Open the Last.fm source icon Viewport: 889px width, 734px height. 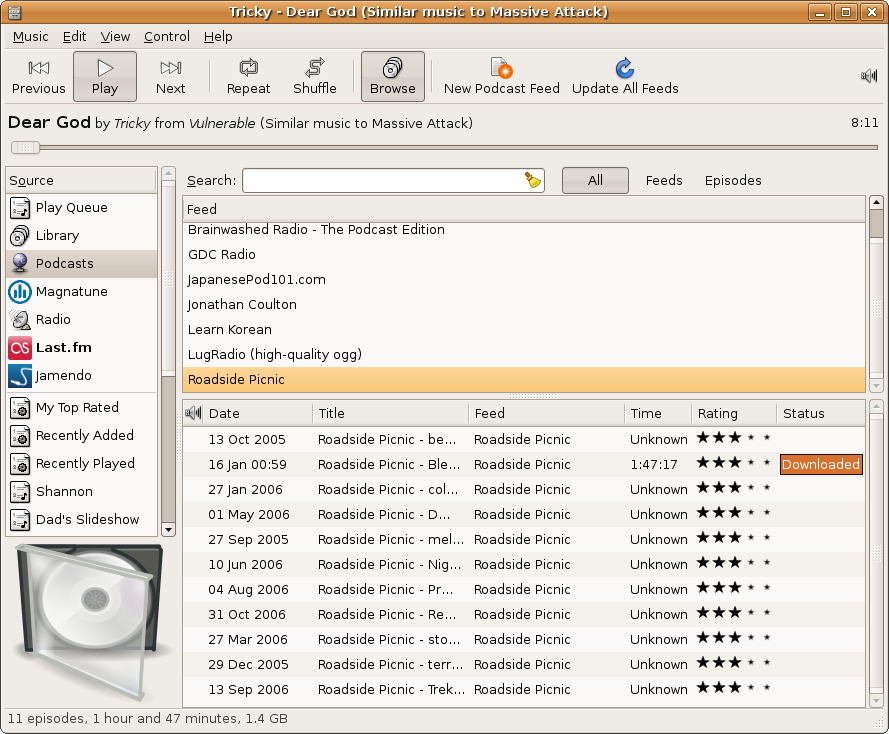(20, 347)
